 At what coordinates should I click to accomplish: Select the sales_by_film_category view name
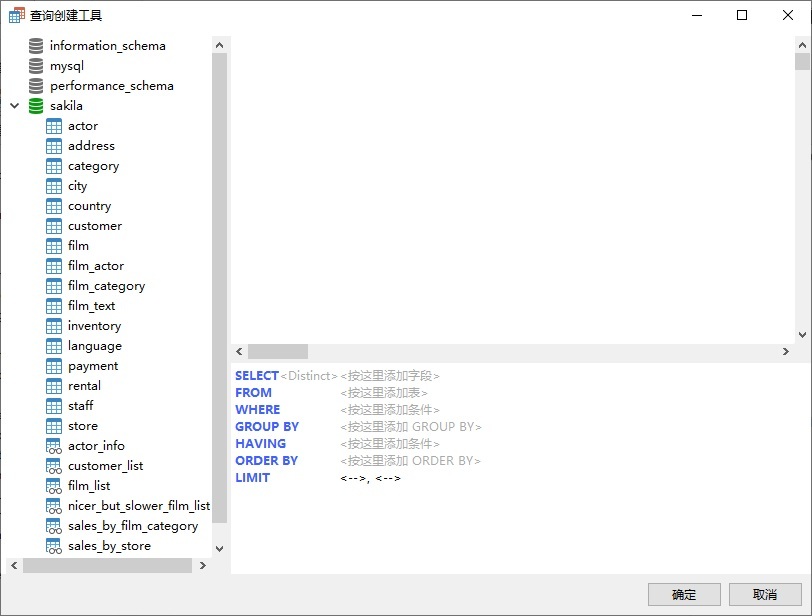(133, 526)
